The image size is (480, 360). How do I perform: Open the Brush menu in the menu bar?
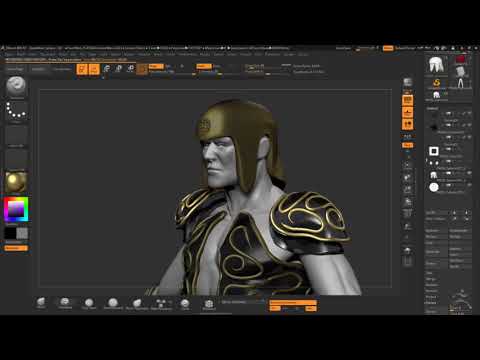[x=21, y=54]
